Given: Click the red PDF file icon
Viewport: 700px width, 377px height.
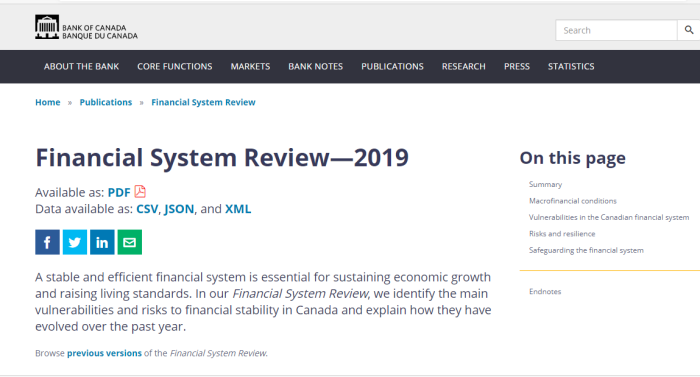Looking at the screenshot, I should pyautogui.click(x=140, y=192).
